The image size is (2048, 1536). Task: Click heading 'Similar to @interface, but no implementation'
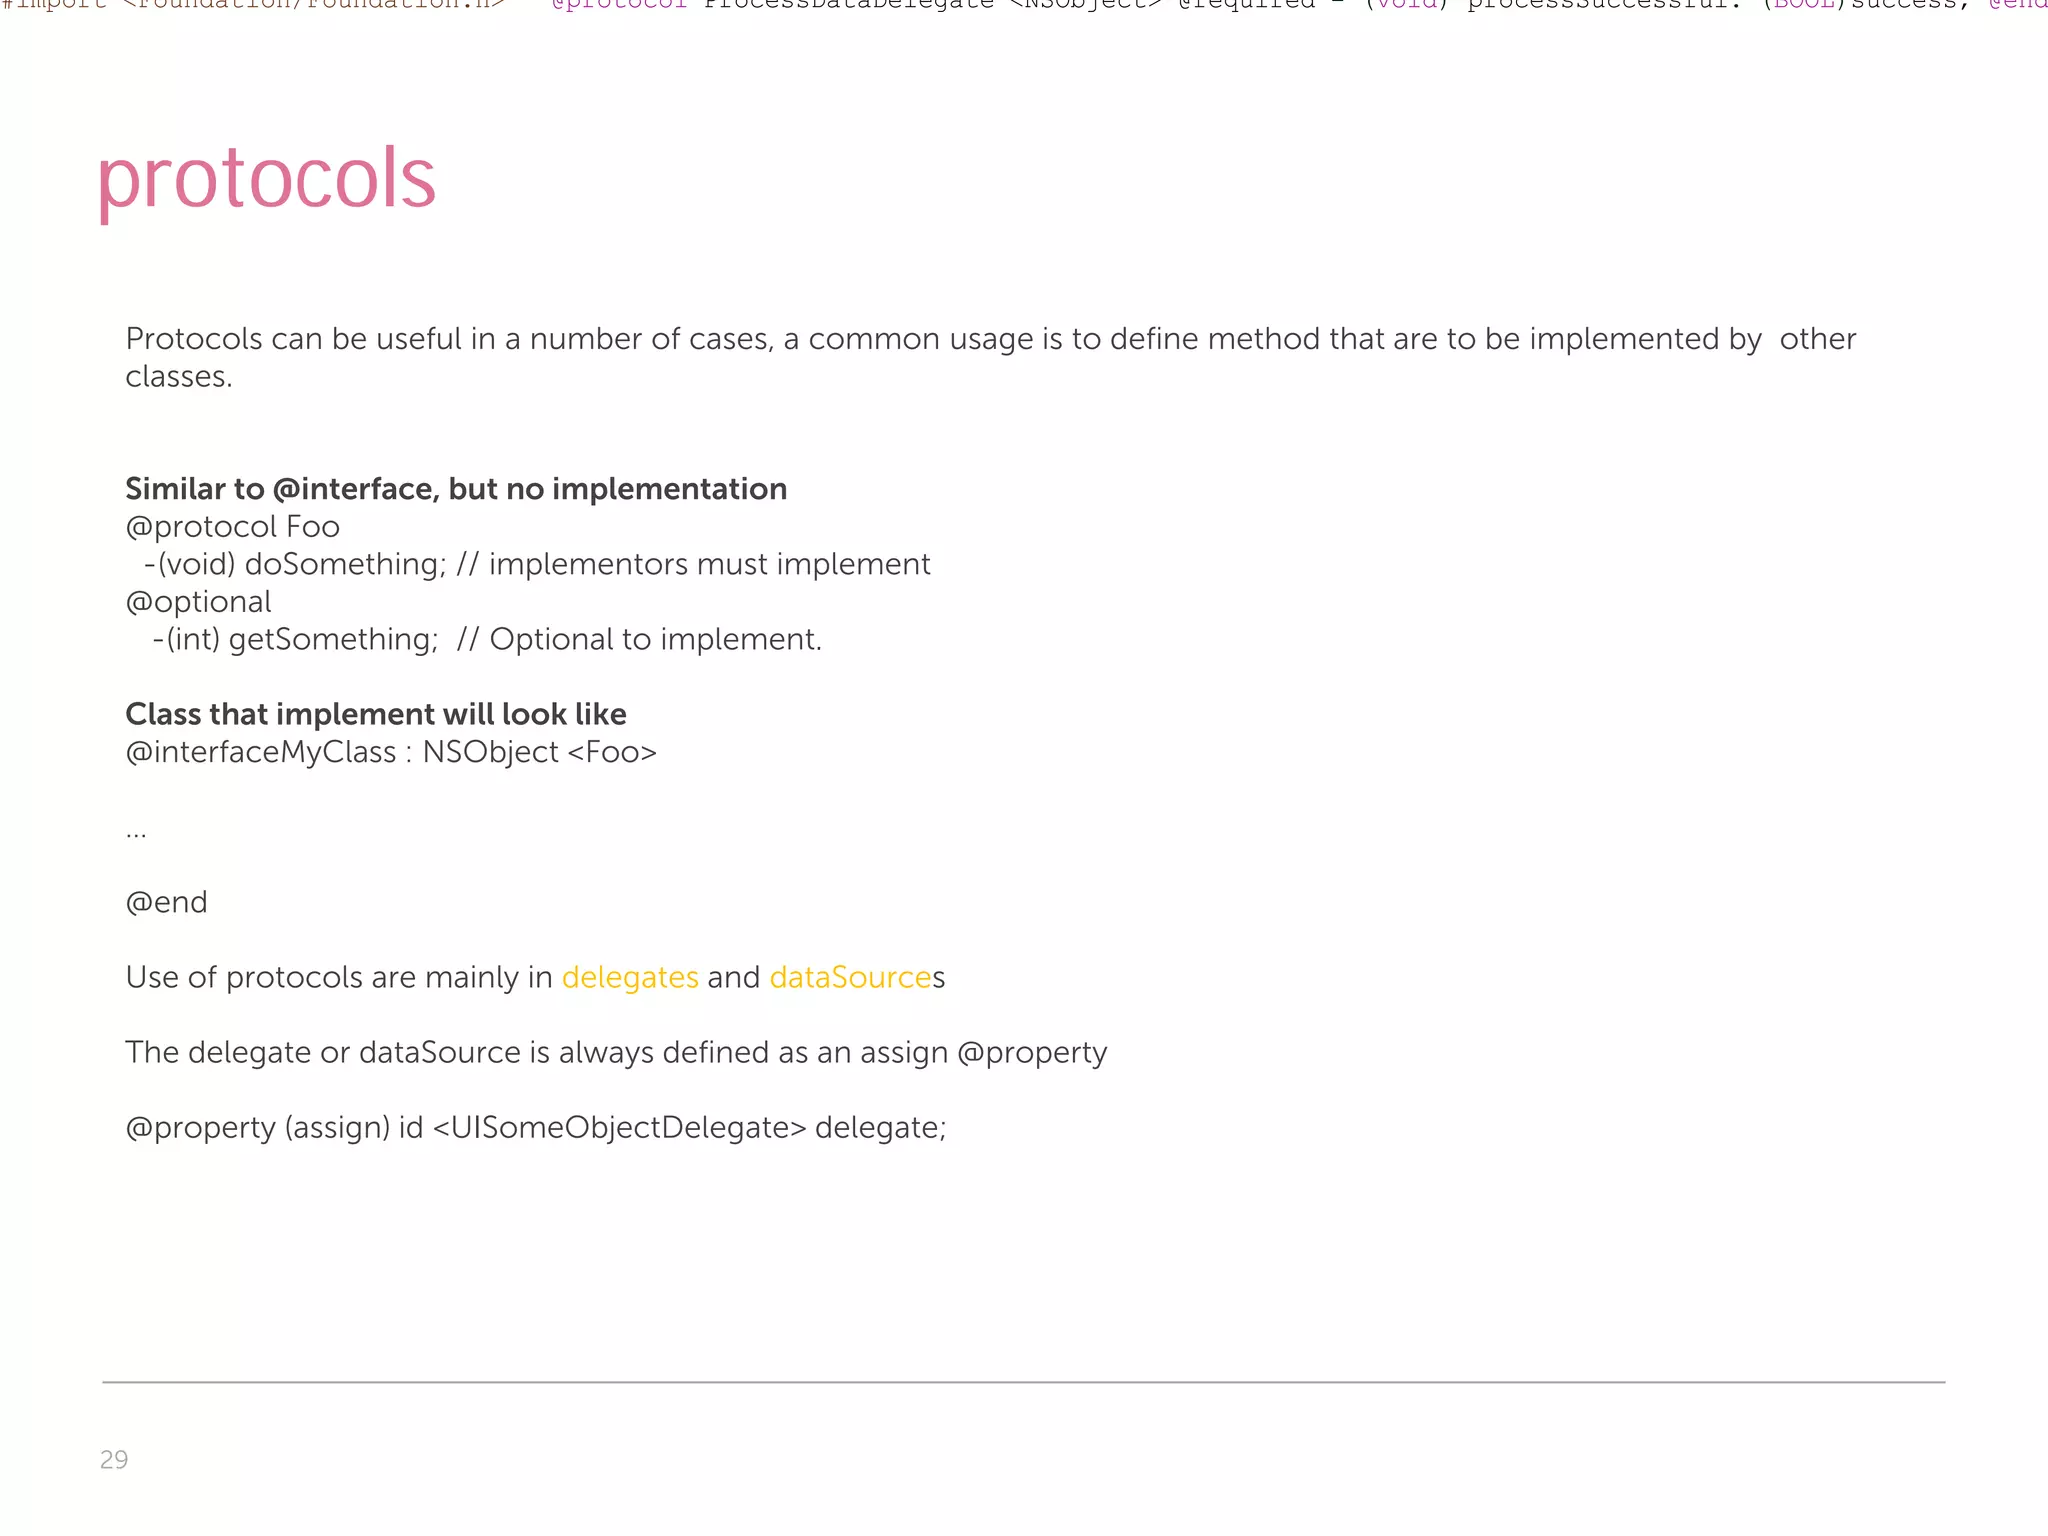coord(456,489)
